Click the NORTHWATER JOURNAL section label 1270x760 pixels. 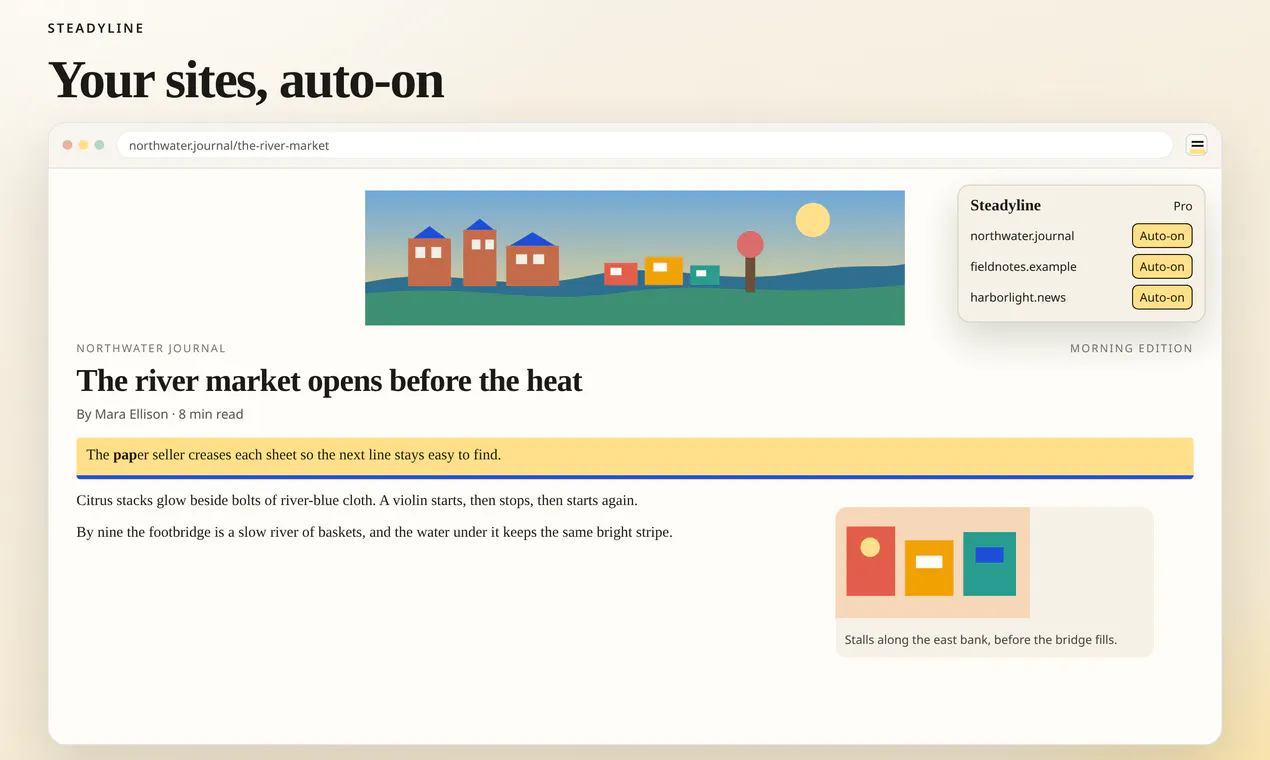tap(151, 349)
